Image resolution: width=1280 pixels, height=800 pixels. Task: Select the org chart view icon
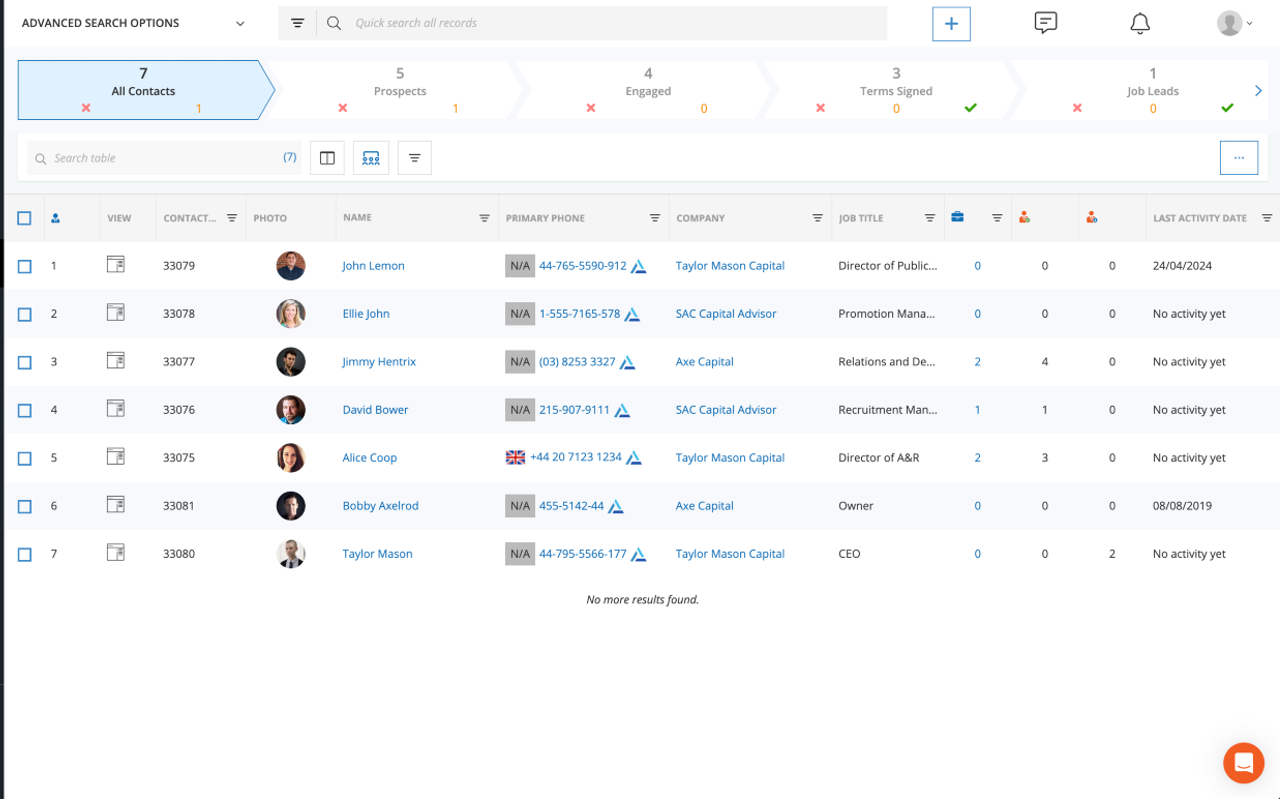pyautogui.click(x=370, y=157)
